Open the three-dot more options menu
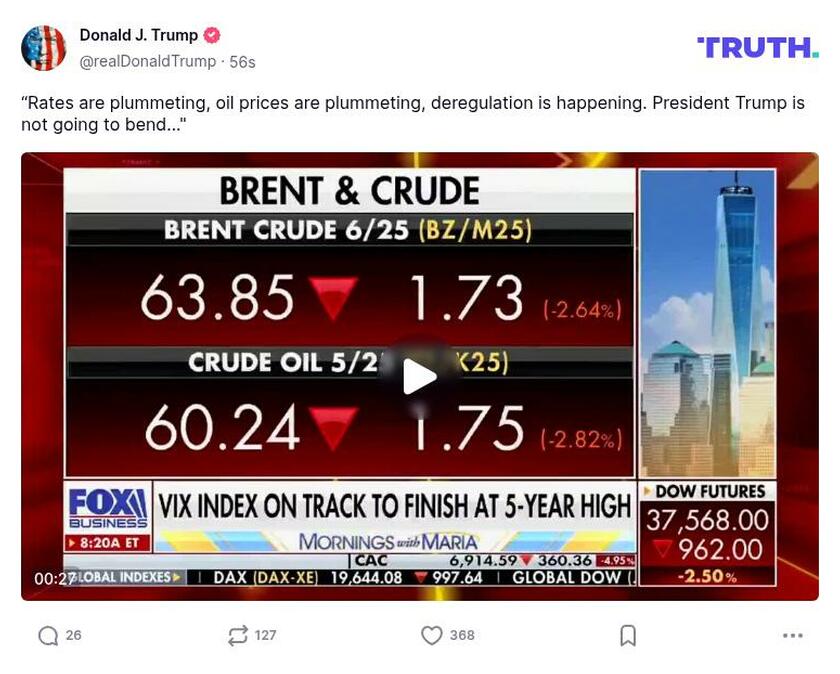This screenshot has height=674, width=840. [x=792, y=635]
